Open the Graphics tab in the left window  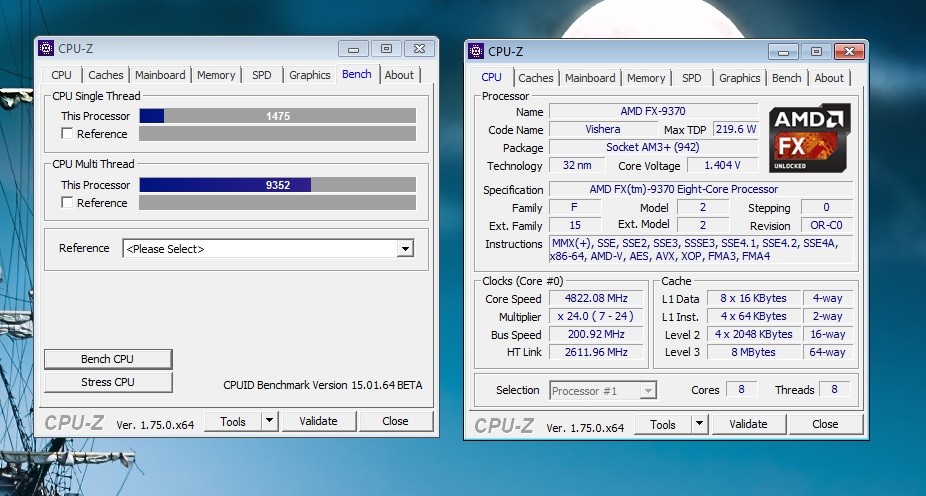(x=309, y=75)
